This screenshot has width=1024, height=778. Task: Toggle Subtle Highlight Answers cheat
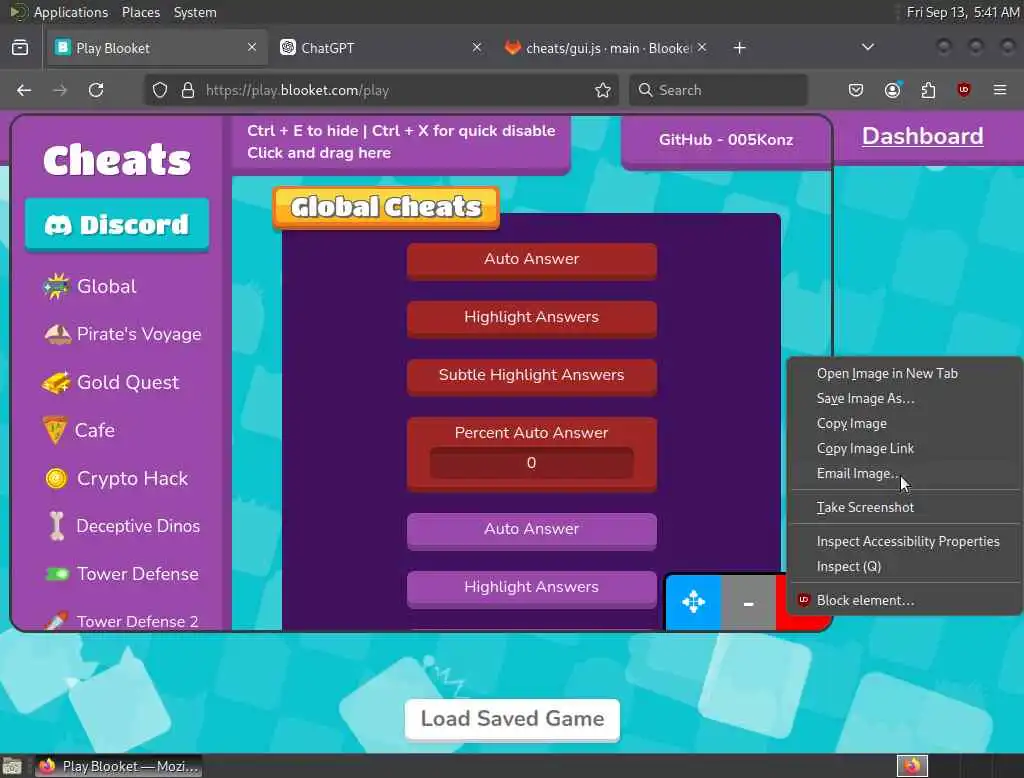pyautogui.click(x=532, y=377)
